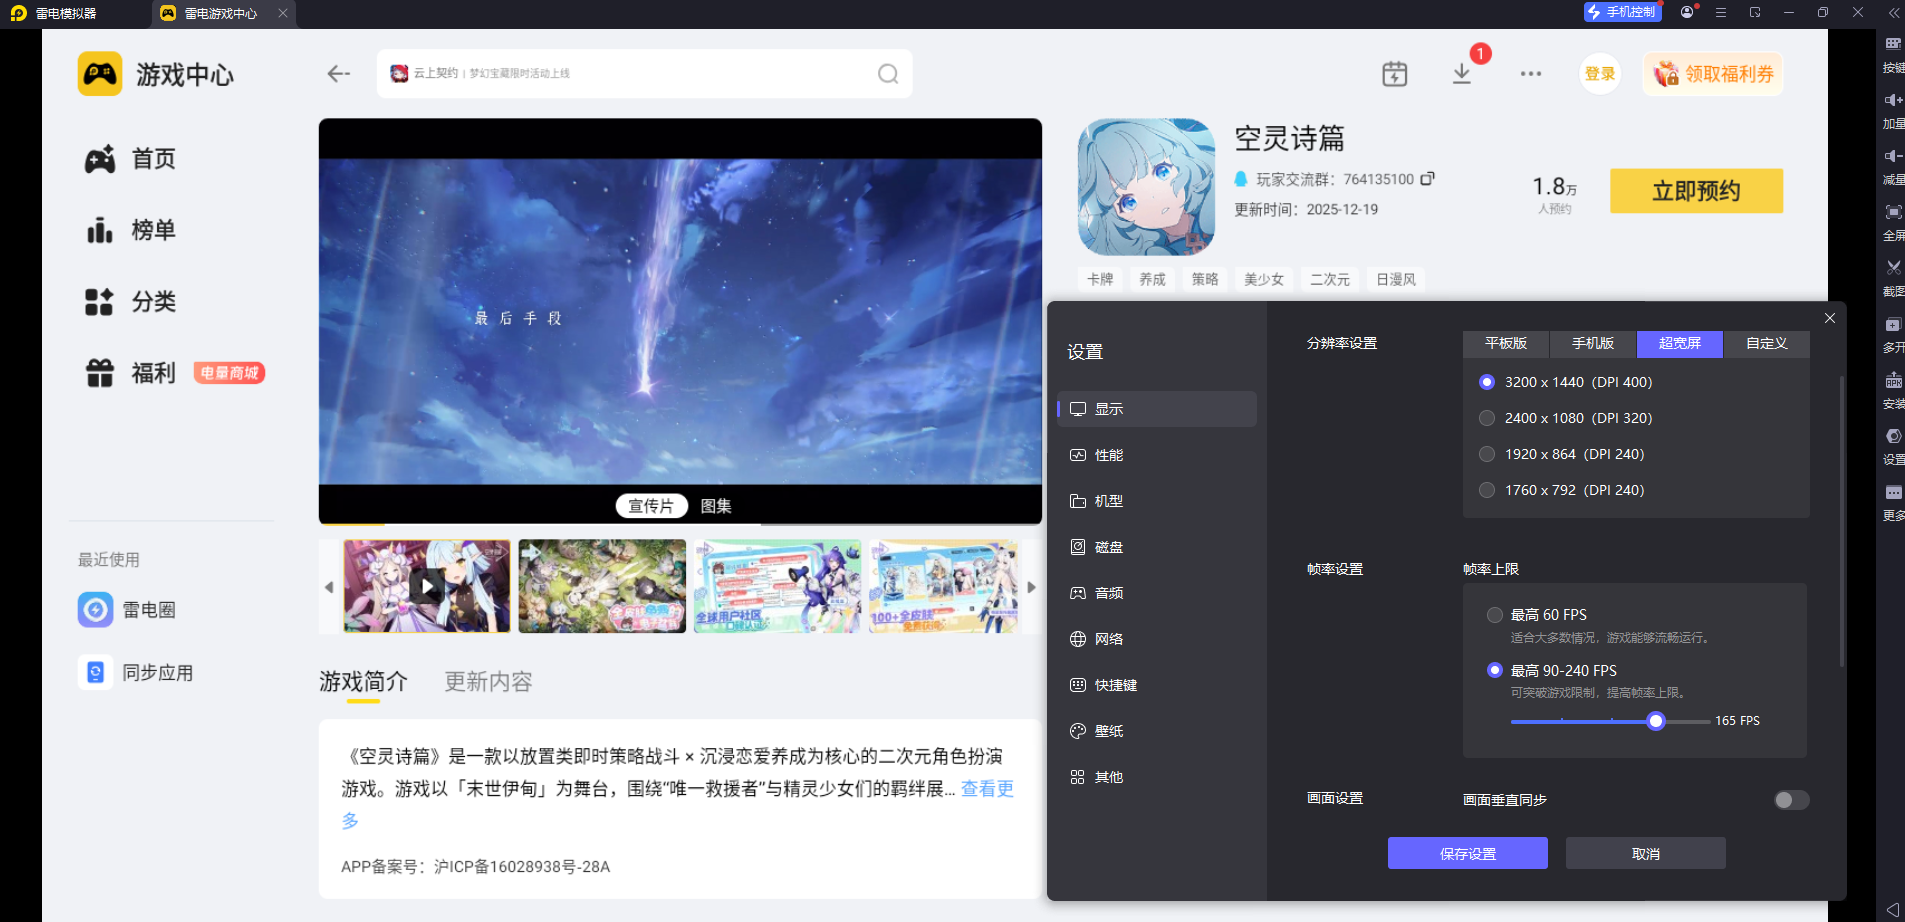Switch the media viewer to 图集

tap(716, 506)
